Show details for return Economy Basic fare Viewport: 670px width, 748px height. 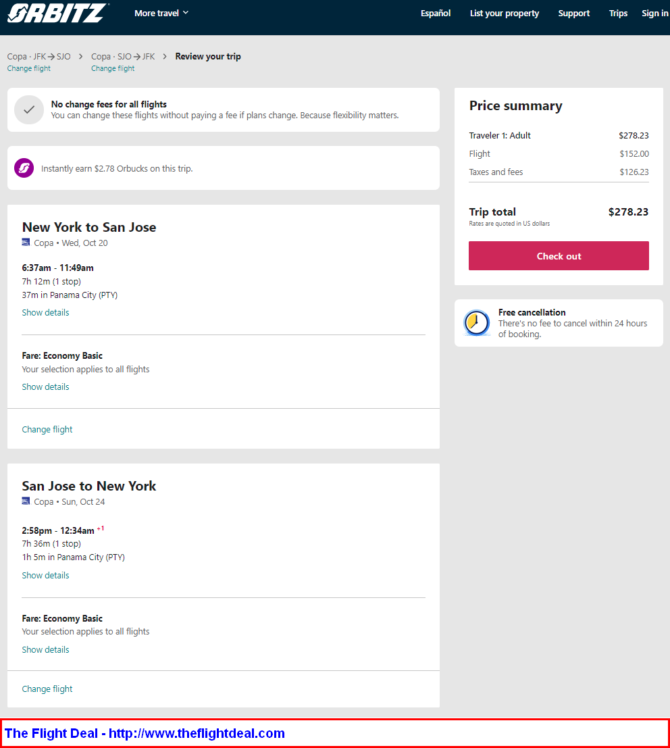45,650
